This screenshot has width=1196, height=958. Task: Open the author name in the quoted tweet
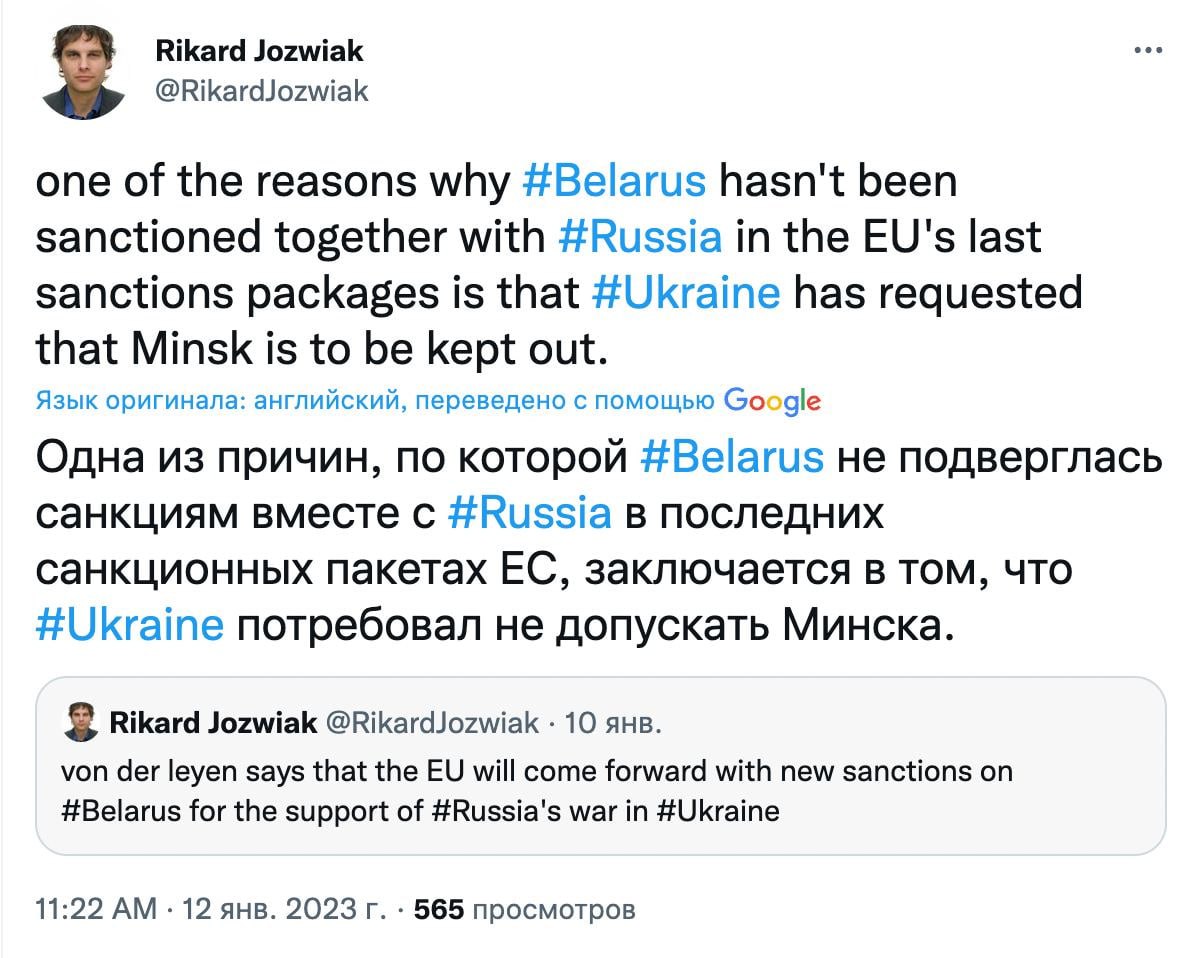click(211, 722)
